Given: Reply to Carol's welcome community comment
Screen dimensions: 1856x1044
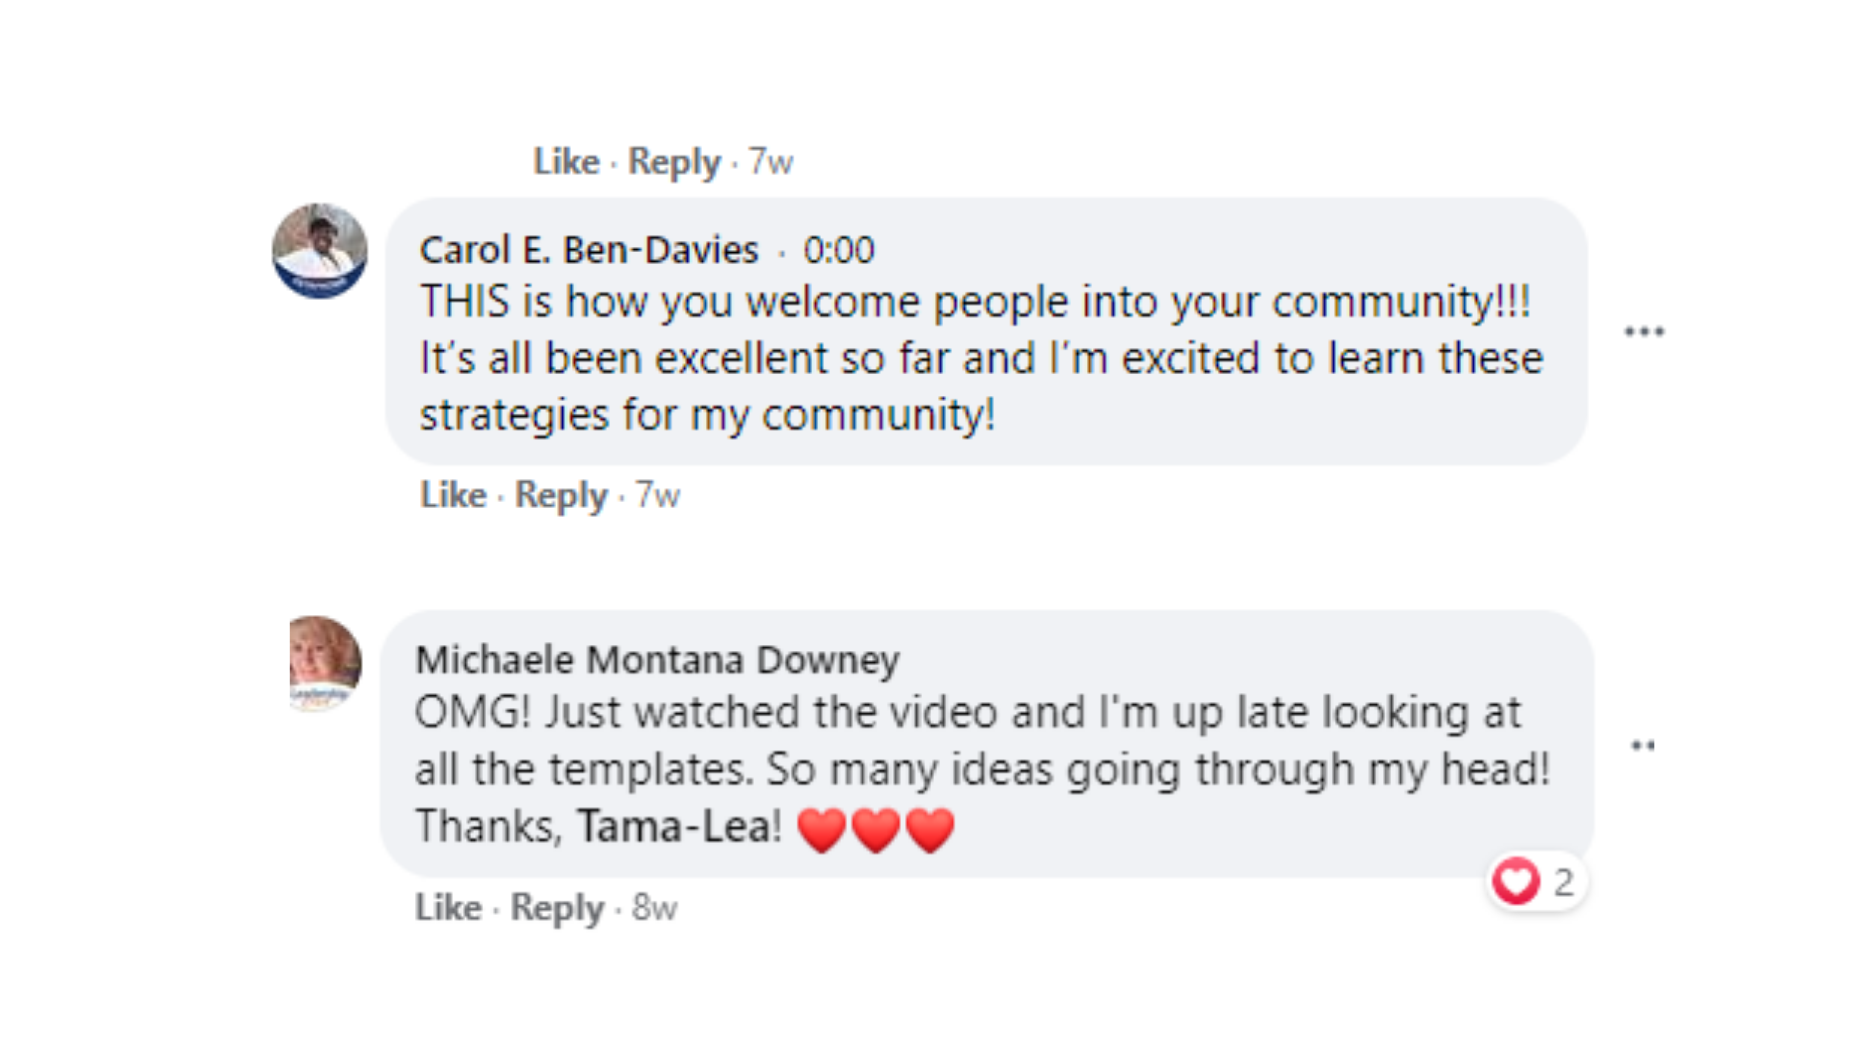Looking at the screenshot, I should click(x=560, y=495).
